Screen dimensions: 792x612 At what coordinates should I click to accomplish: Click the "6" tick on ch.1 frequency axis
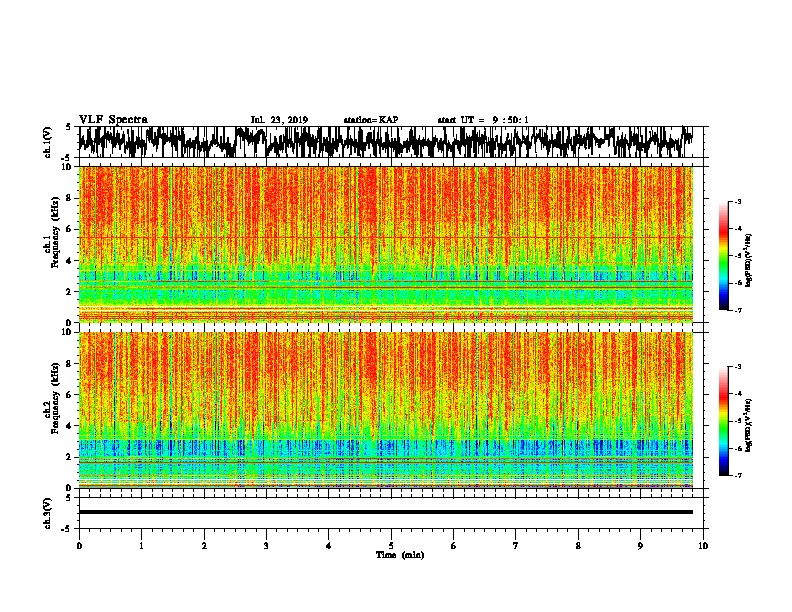point(69,229)
